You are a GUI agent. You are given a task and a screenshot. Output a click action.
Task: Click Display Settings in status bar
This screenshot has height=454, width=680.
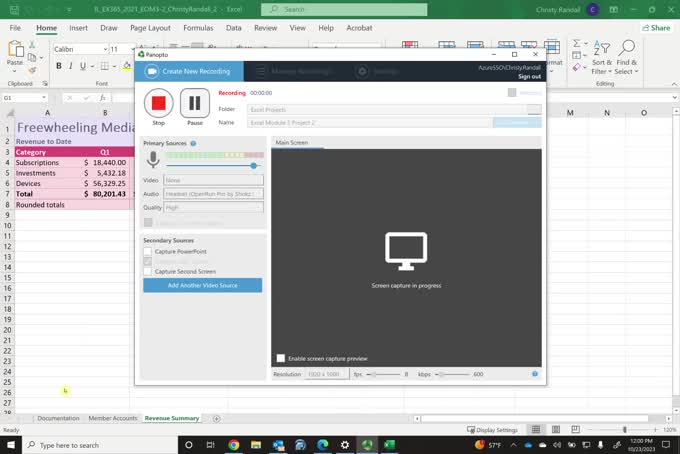click(x=492, y=430)
